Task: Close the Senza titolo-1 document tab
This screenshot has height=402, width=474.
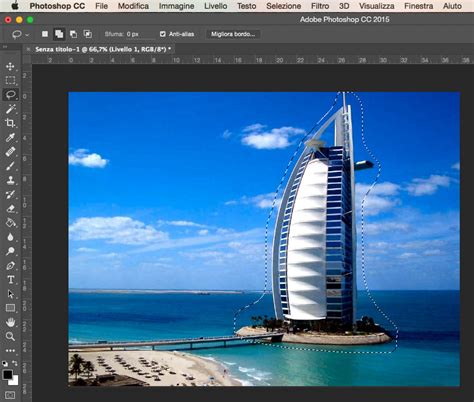Action: coord(28,49)
